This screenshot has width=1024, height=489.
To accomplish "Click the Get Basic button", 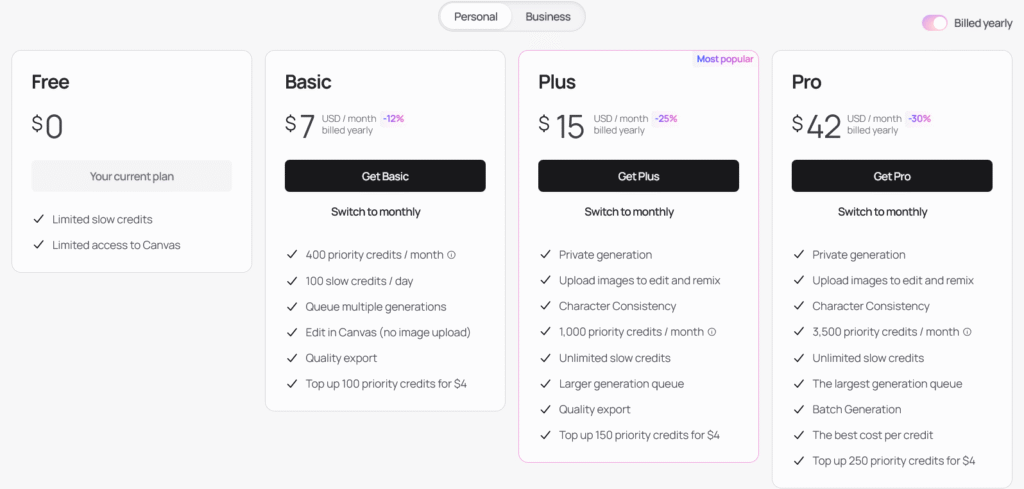I will (x=385, y=176).
